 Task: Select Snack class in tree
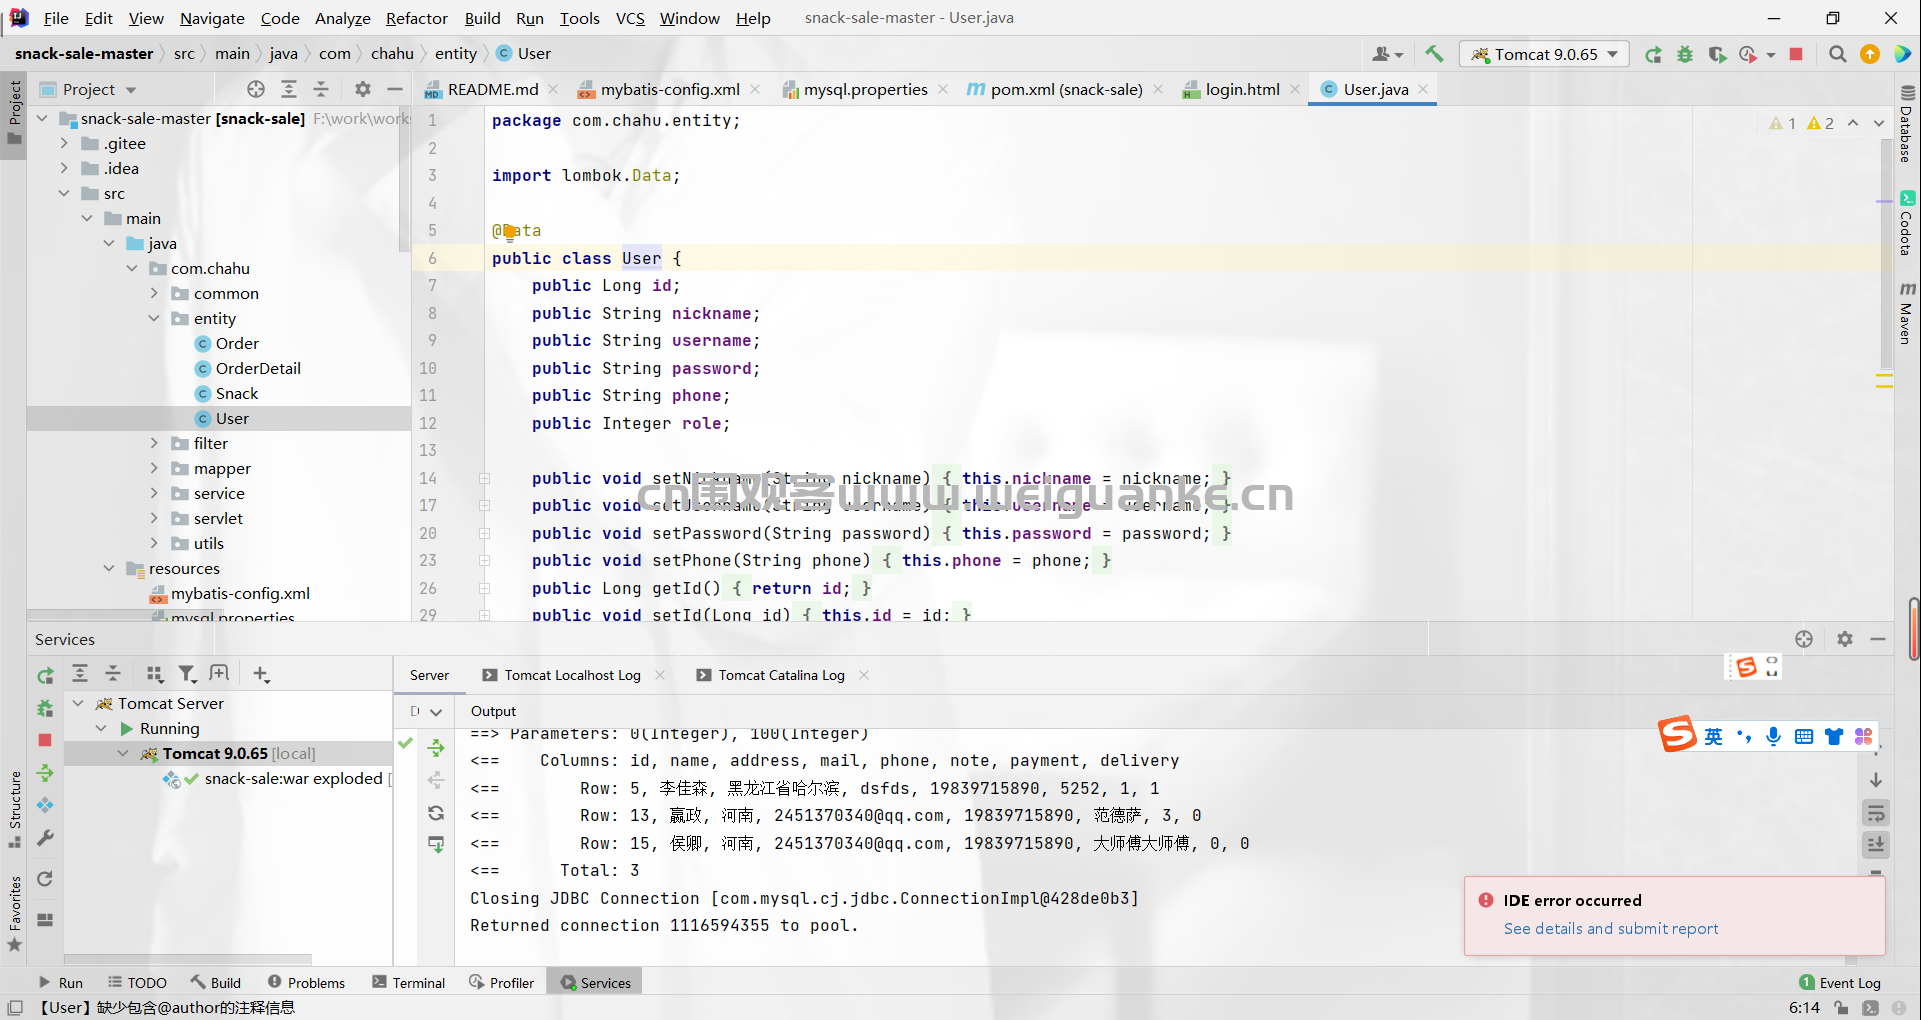(237, 393)
